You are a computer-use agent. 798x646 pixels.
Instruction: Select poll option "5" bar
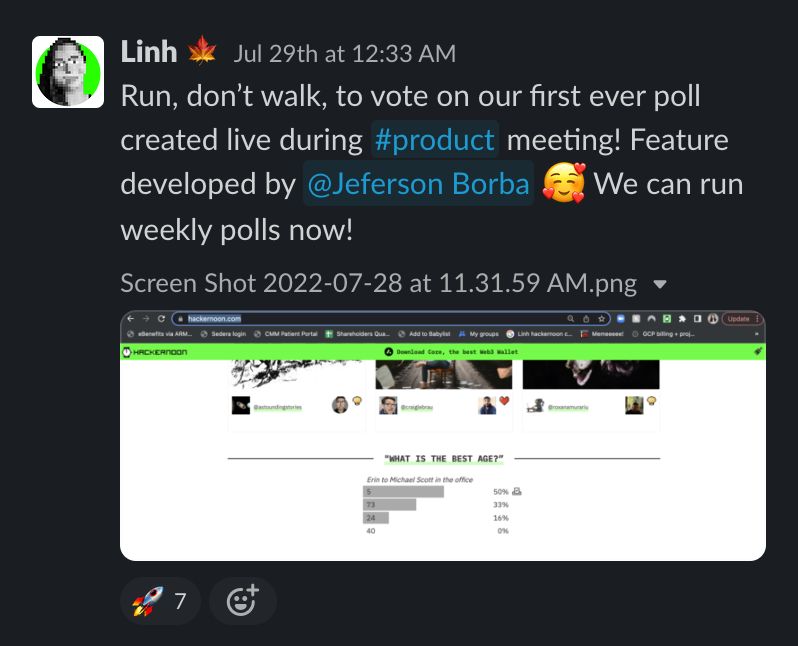pyautogui.click(x=404, y=491)
